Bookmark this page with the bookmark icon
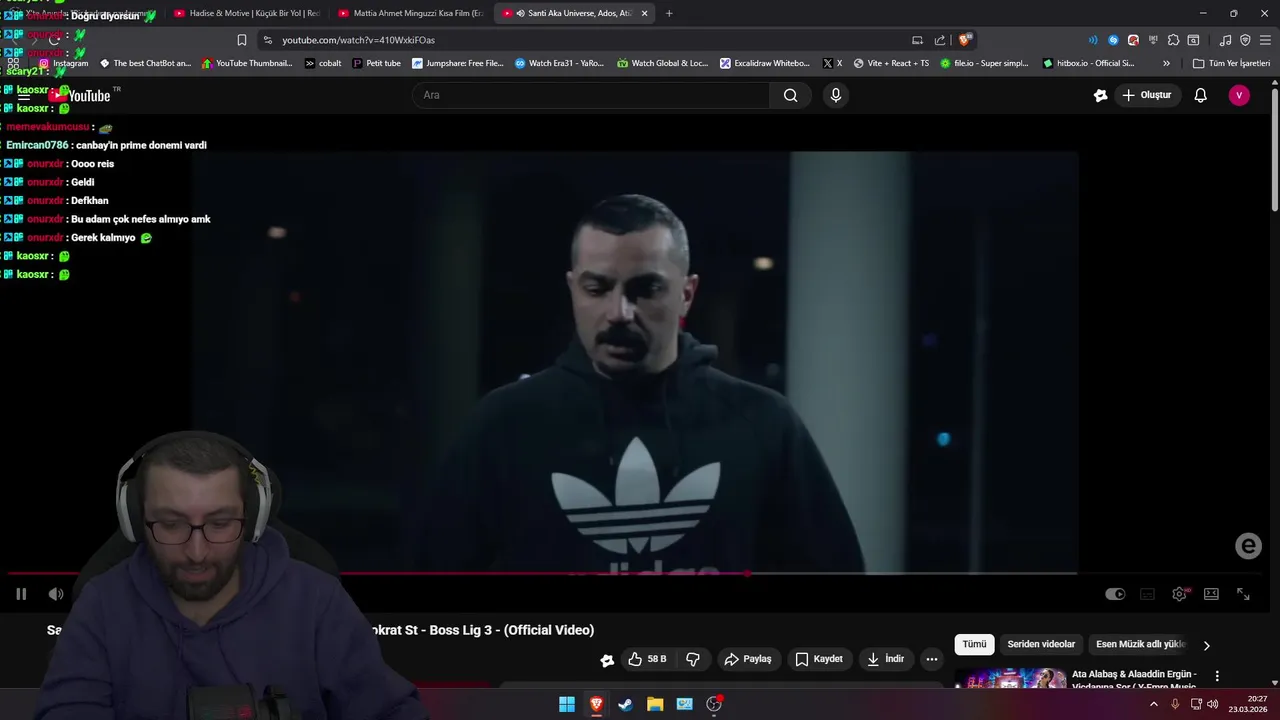 click(241, 40)
